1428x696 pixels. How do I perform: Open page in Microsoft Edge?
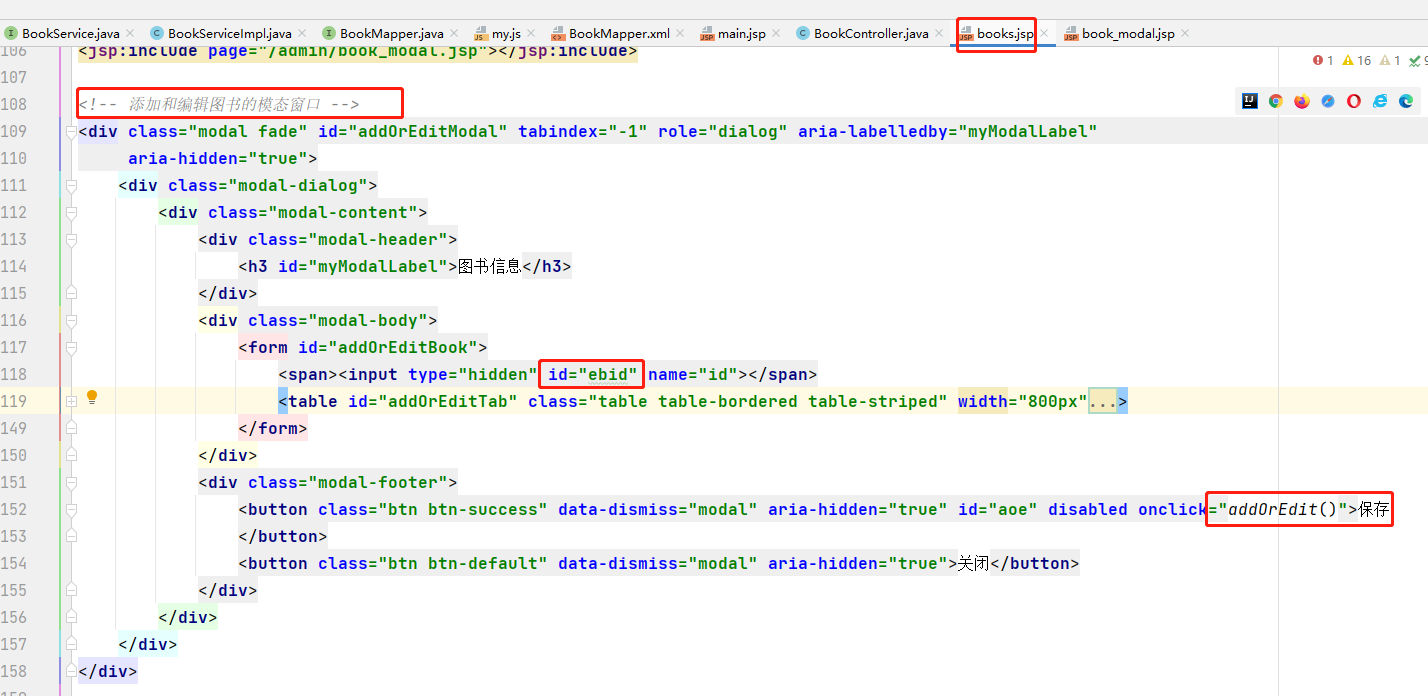(1406, 101)
